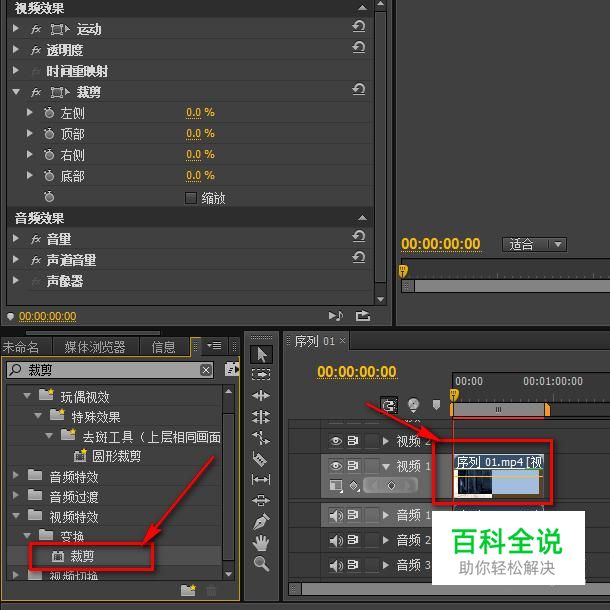Switch to the 媒体浏览器 tab
This screenshot has height=610, width=610.
95,347
